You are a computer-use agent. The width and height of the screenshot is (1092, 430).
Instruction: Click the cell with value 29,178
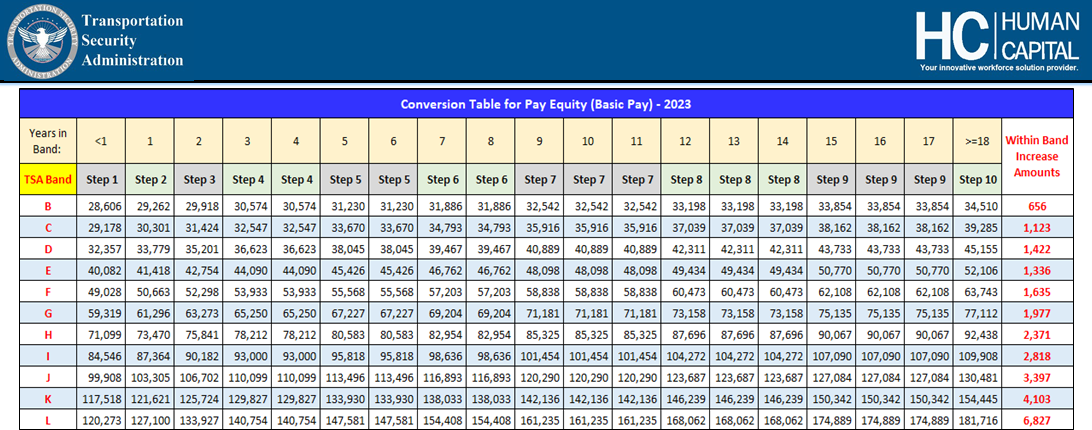[x=101, y=227]
